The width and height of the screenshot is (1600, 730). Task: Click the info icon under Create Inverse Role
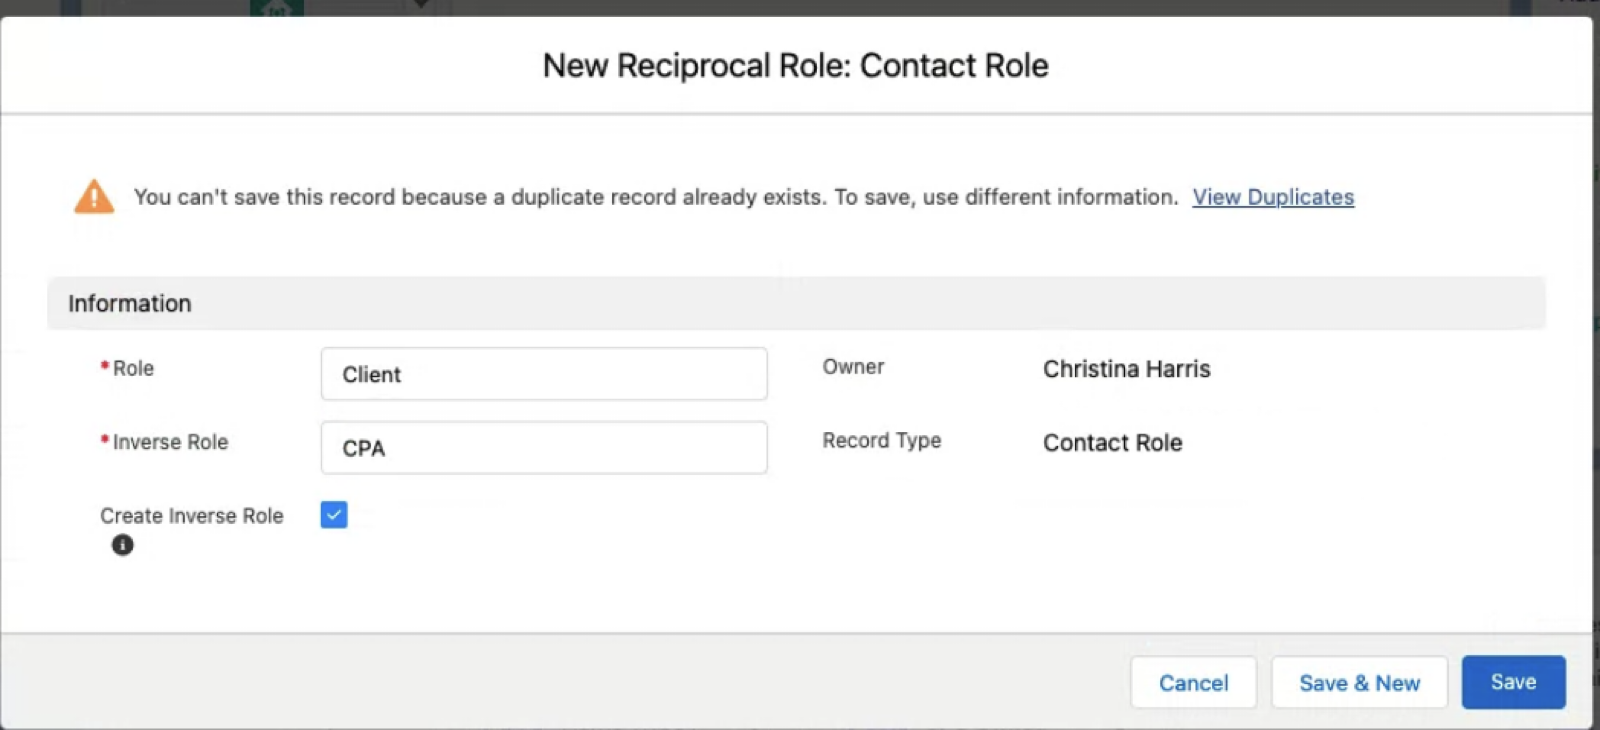pyautogui.click(x=122, y=545)
